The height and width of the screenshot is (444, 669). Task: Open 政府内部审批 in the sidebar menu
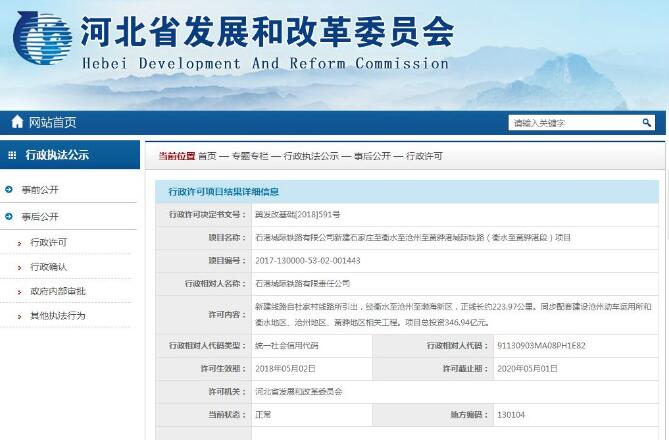(x=57, y=292)
